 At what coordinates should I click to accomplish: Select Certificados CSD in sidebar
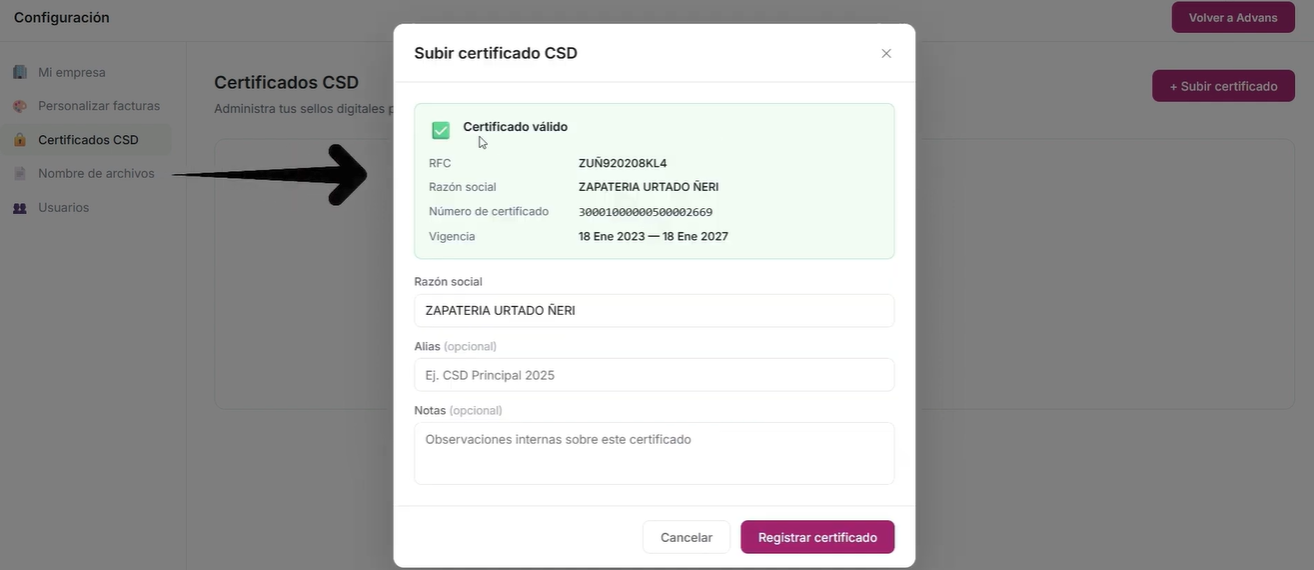(86, 140)
